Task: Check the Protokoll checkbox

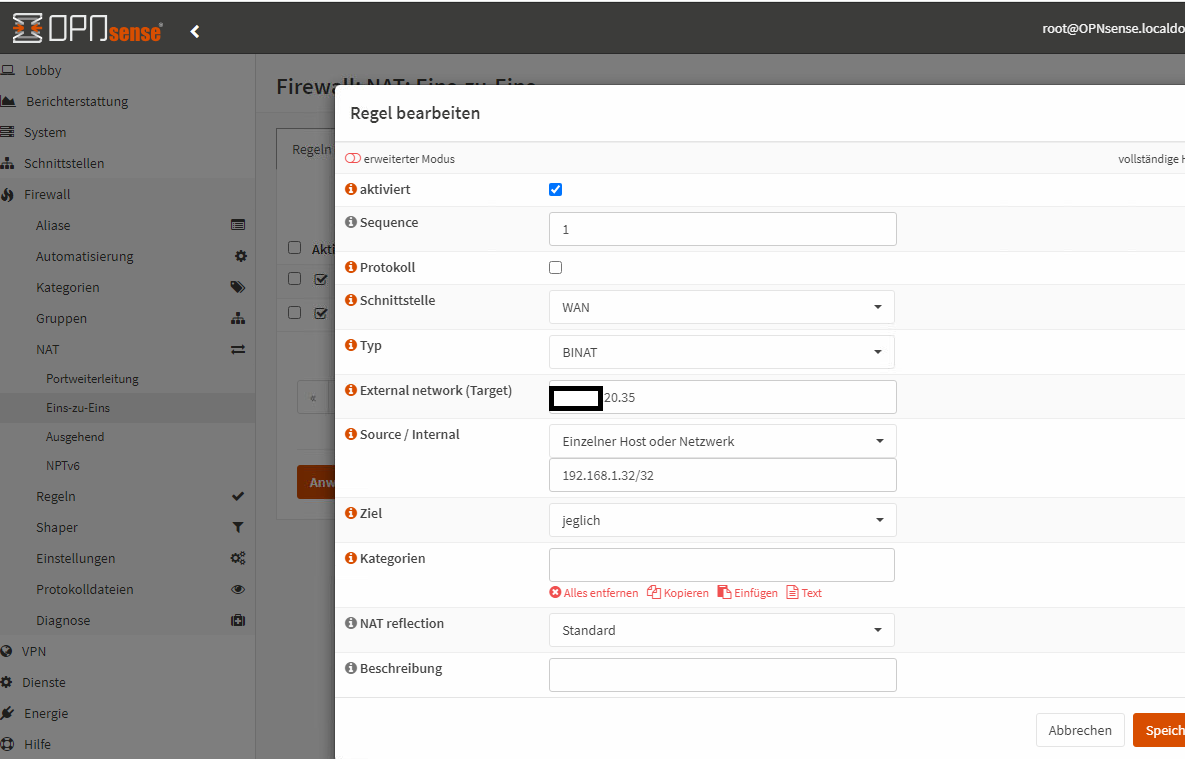Action: [x=555, y=268]
